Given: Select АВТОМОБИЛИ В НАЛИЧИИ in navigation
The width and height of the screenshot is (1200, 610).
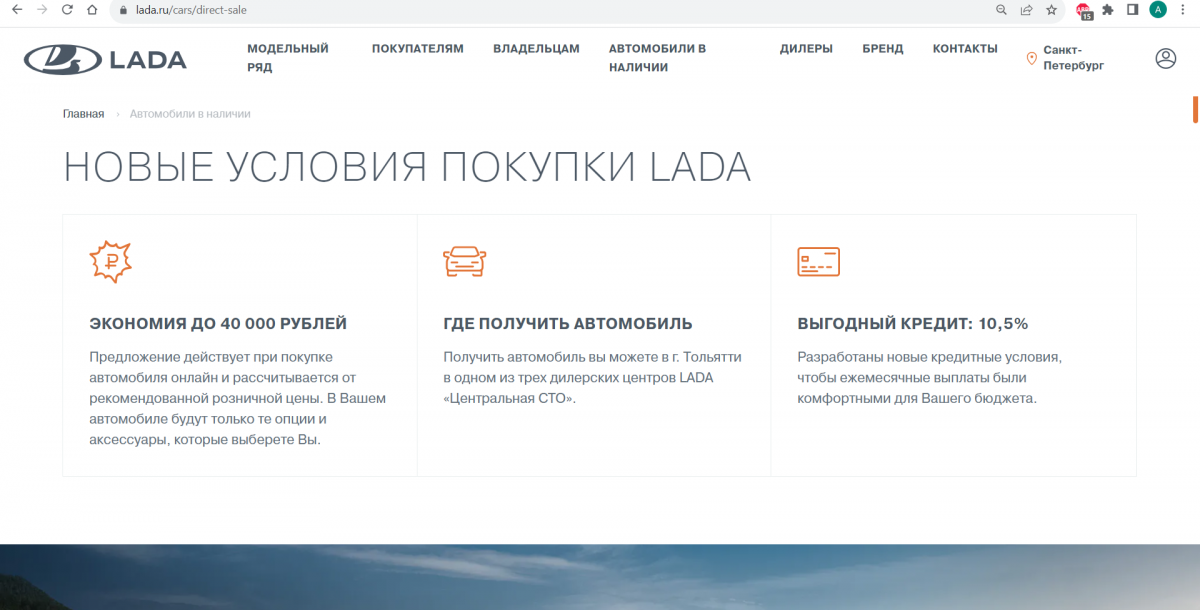Looking at the screenshot, I should tap(658, 58).
